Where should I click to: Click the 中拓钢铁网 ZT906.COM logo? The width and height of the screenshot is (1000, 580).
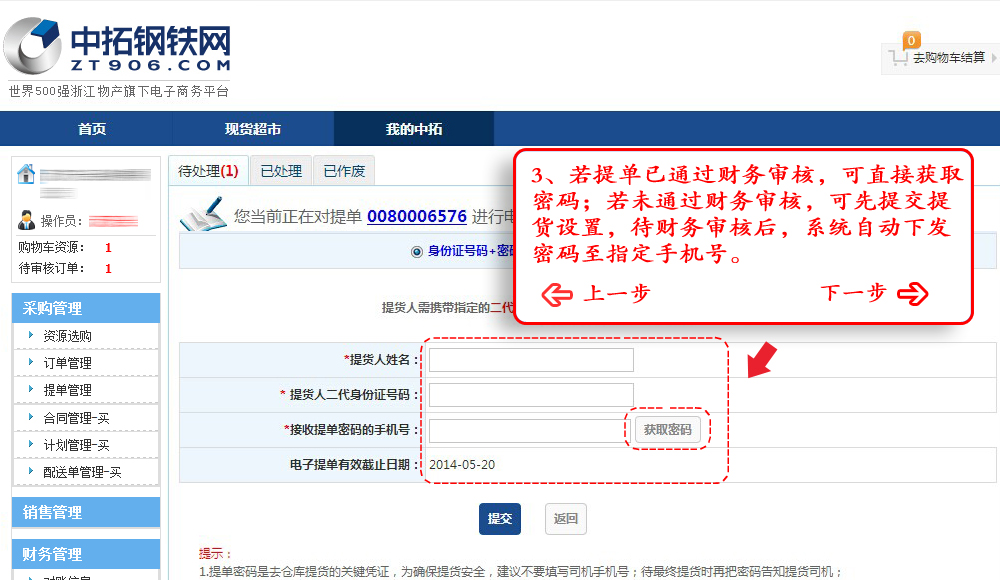click(118, 48)
